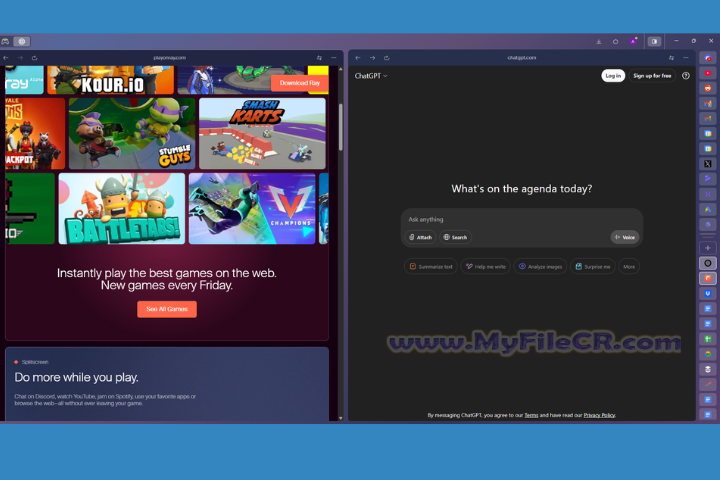Open the Smash Karts game thumbnail

[x=262, y=134]
